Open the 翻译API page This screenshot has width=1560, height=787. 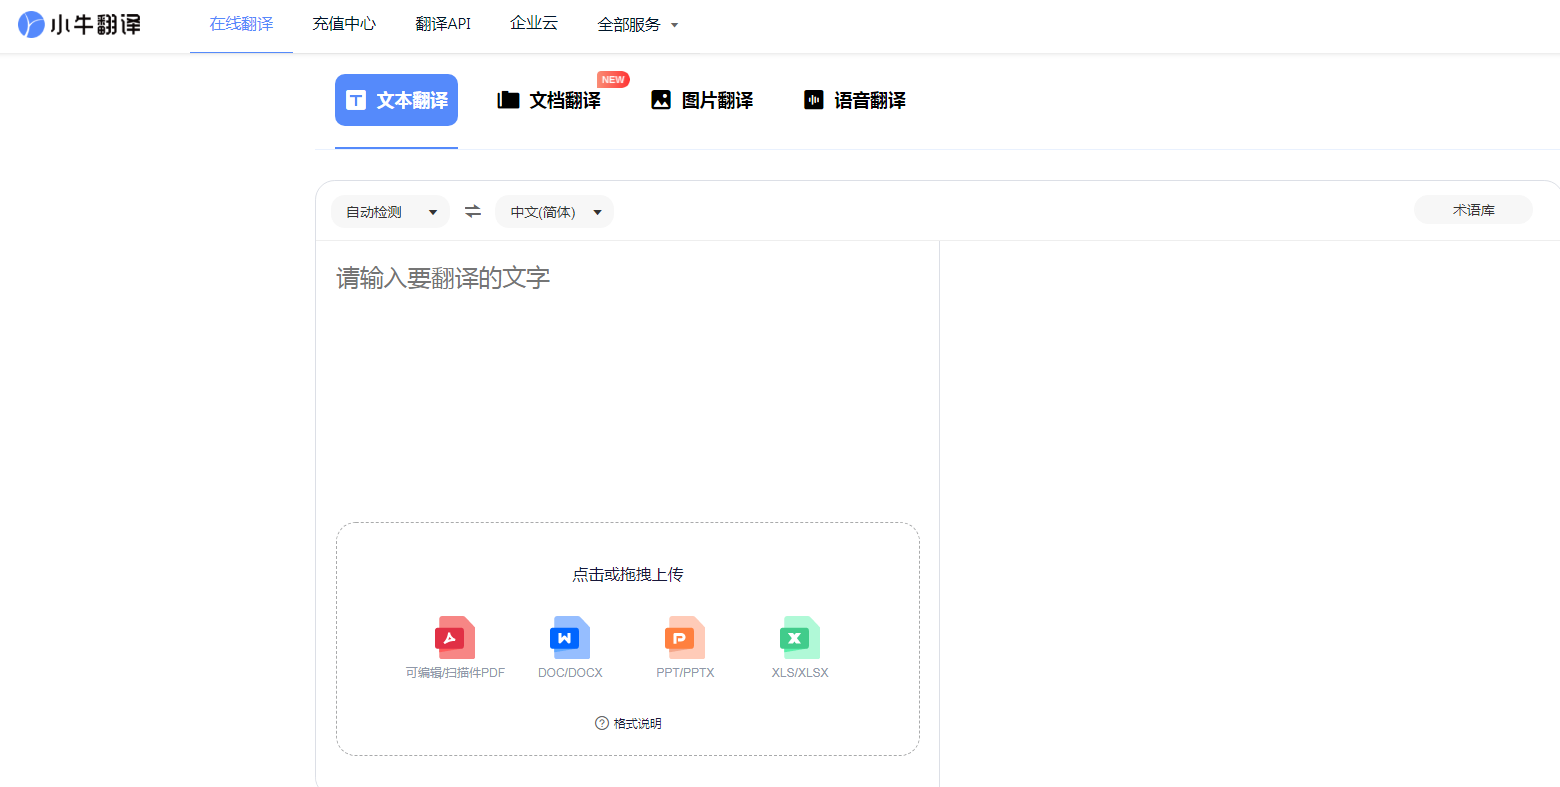[x=443, y=23]
